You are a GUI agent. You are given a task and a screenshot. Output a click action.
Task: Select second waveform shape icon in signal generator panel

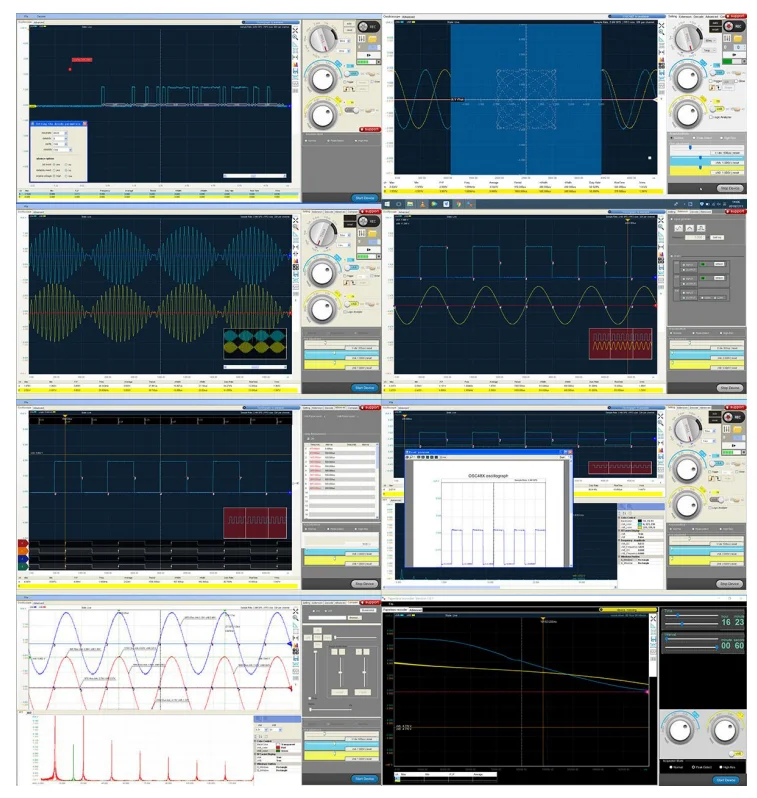690,228
